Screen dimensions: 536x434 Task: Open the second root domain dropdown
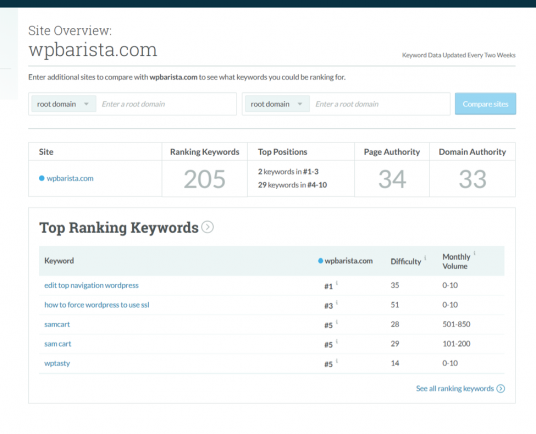pyautogui.click(x=277, y=104)
